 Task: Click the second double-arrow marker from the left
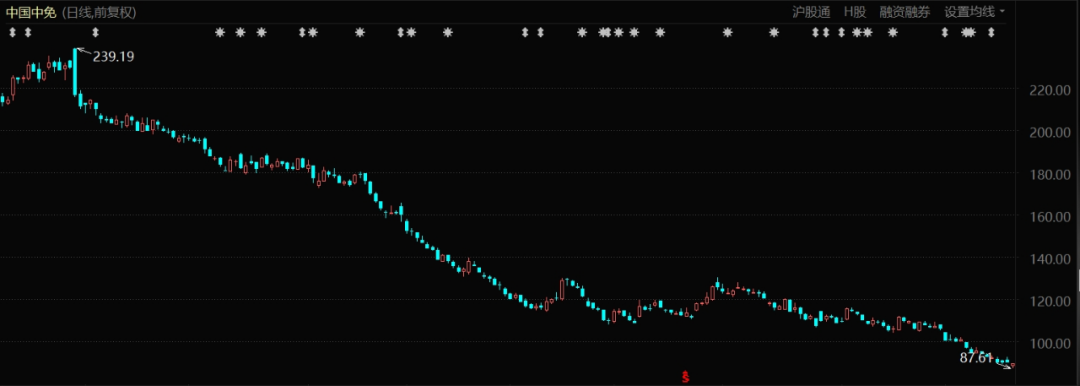coord(28,32)
